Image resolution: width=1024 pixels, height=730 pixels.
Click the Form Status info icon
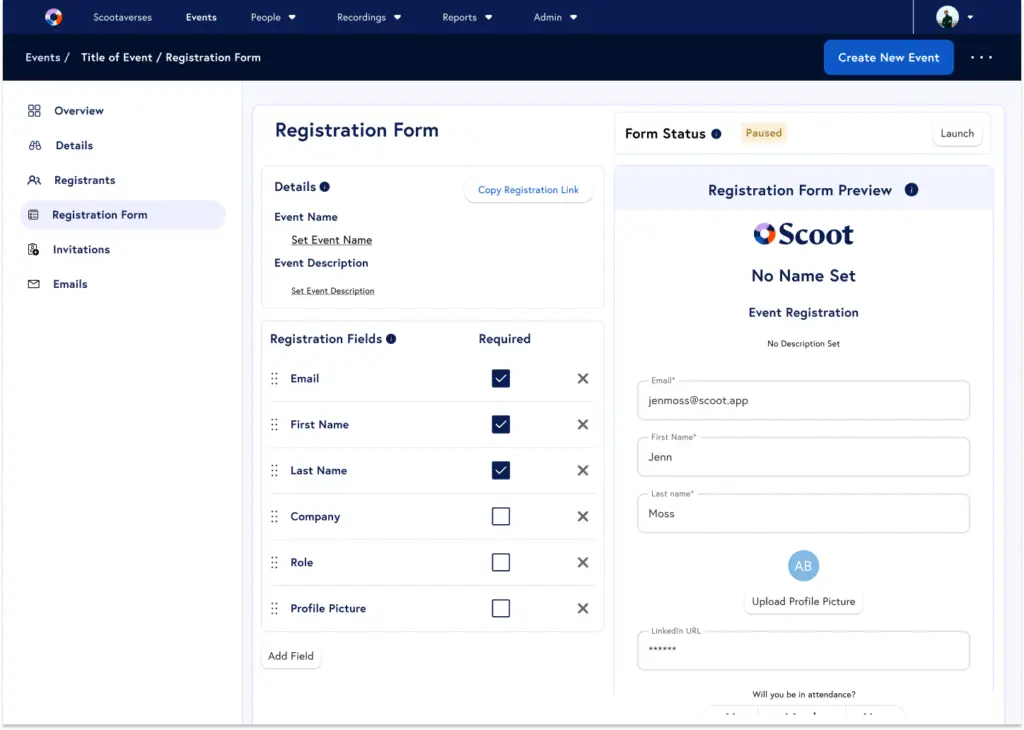coord(716,134)
